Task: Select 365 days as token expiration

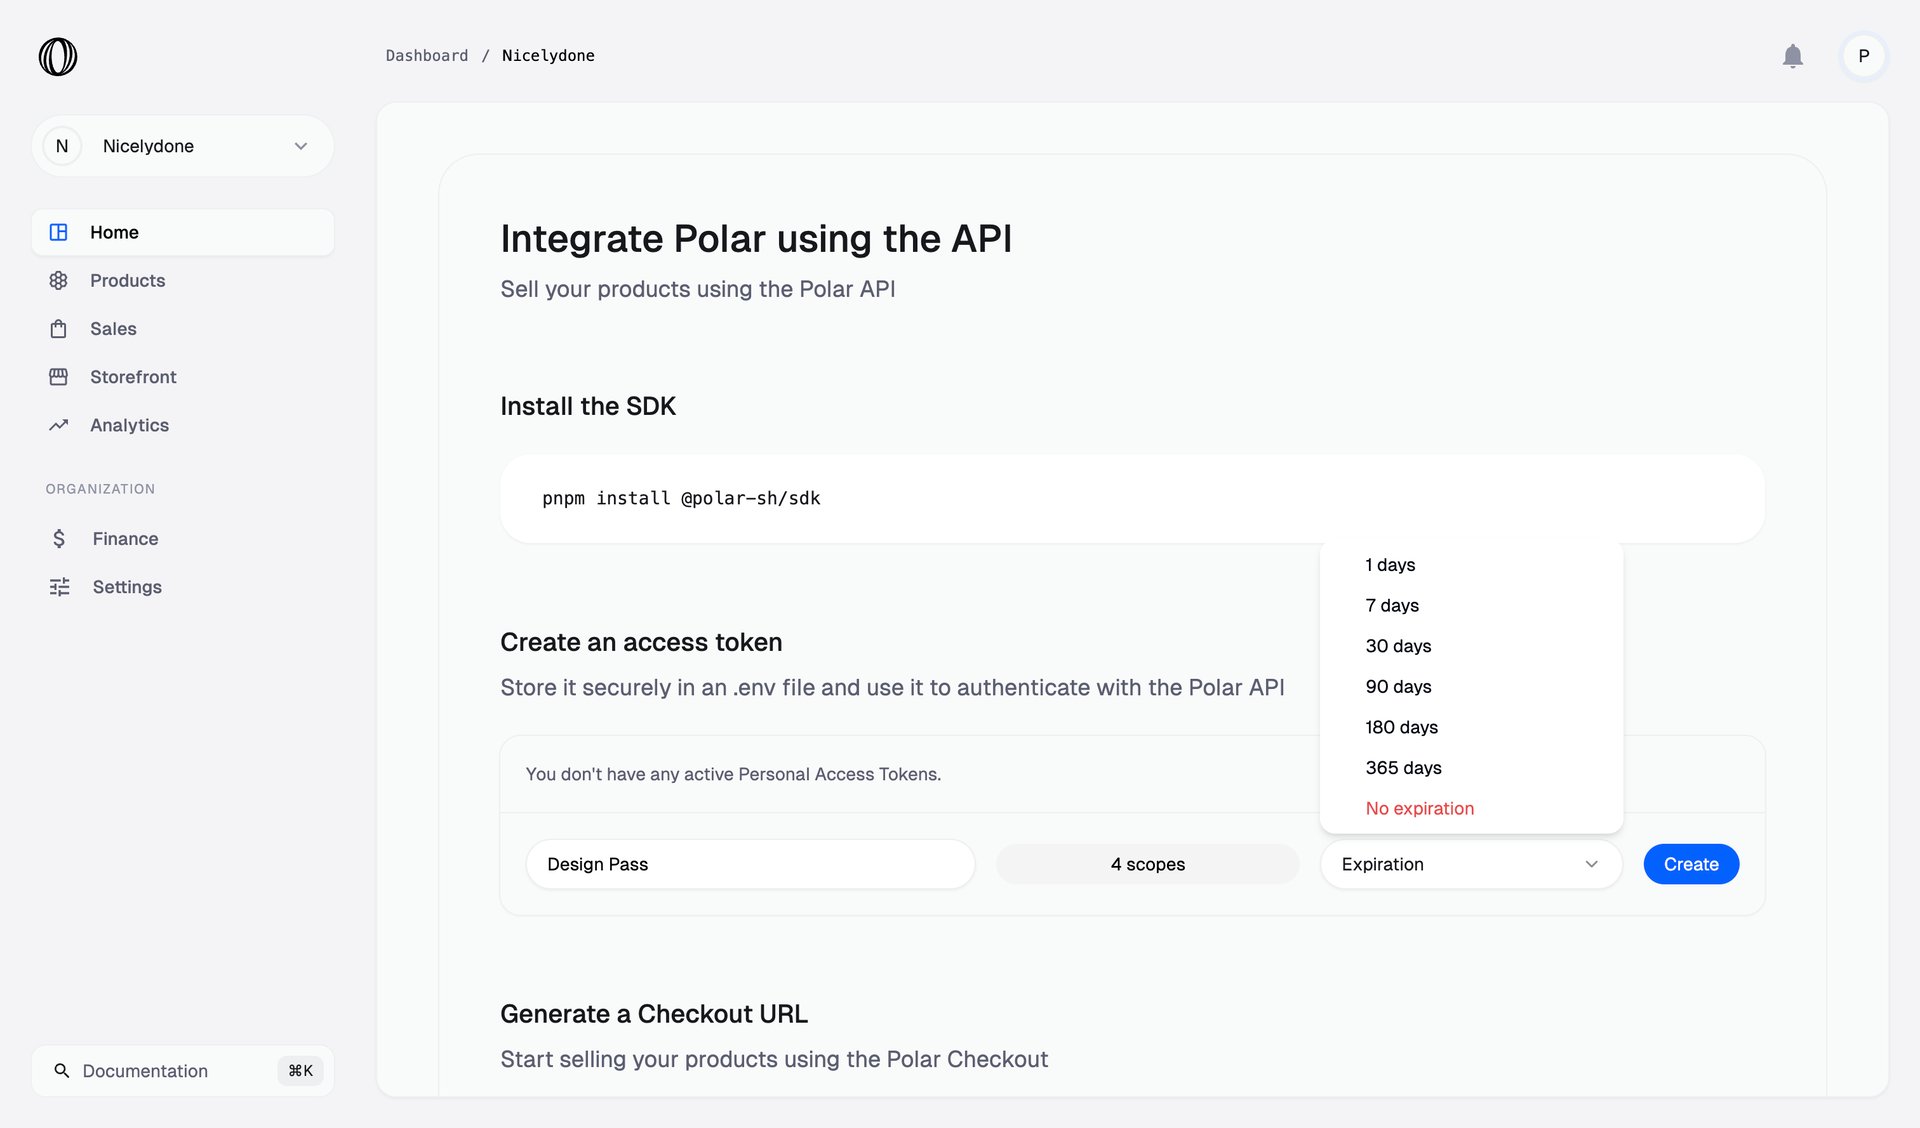Action: click(x=1403, y=767)
